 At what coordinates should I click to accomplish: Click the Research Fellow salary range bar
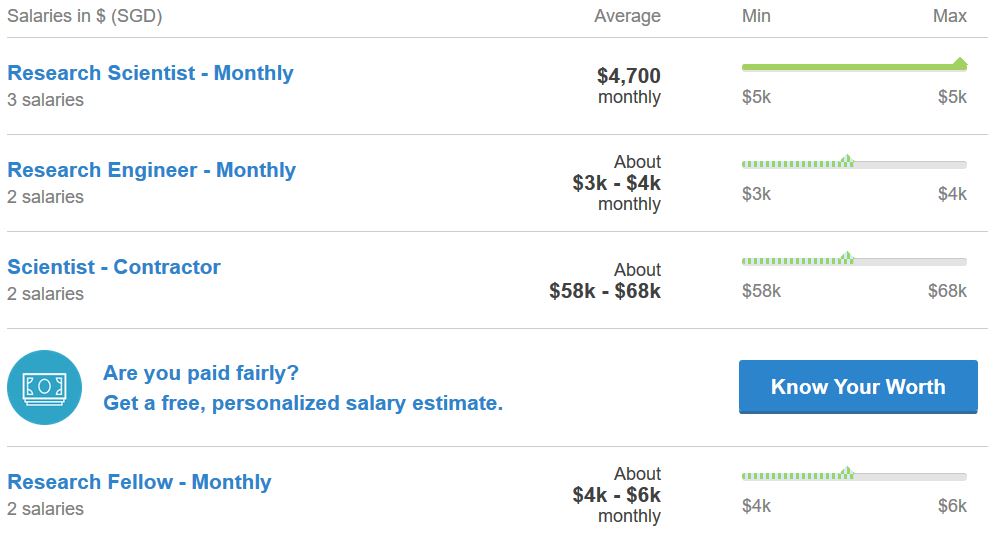854,476
